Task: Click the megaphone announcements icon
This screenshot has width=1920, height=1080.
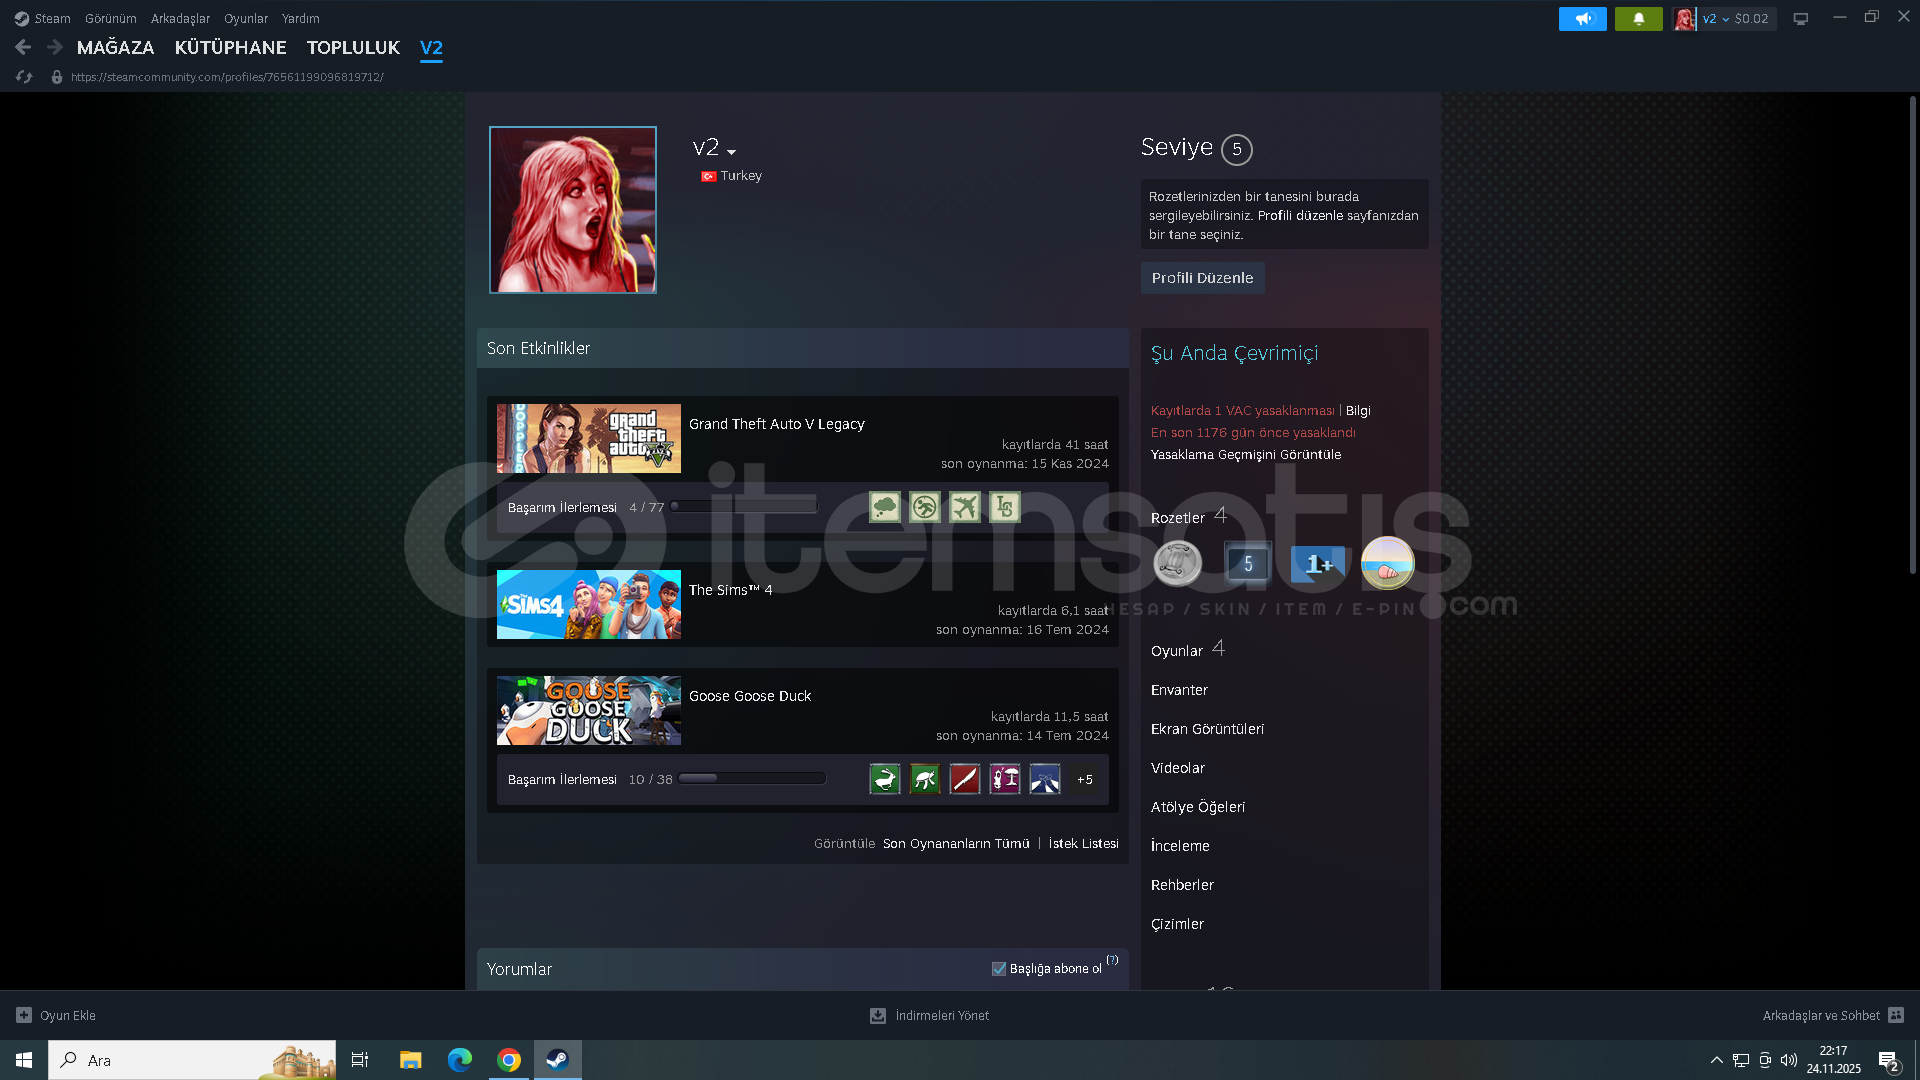Action: [1582, 19]
